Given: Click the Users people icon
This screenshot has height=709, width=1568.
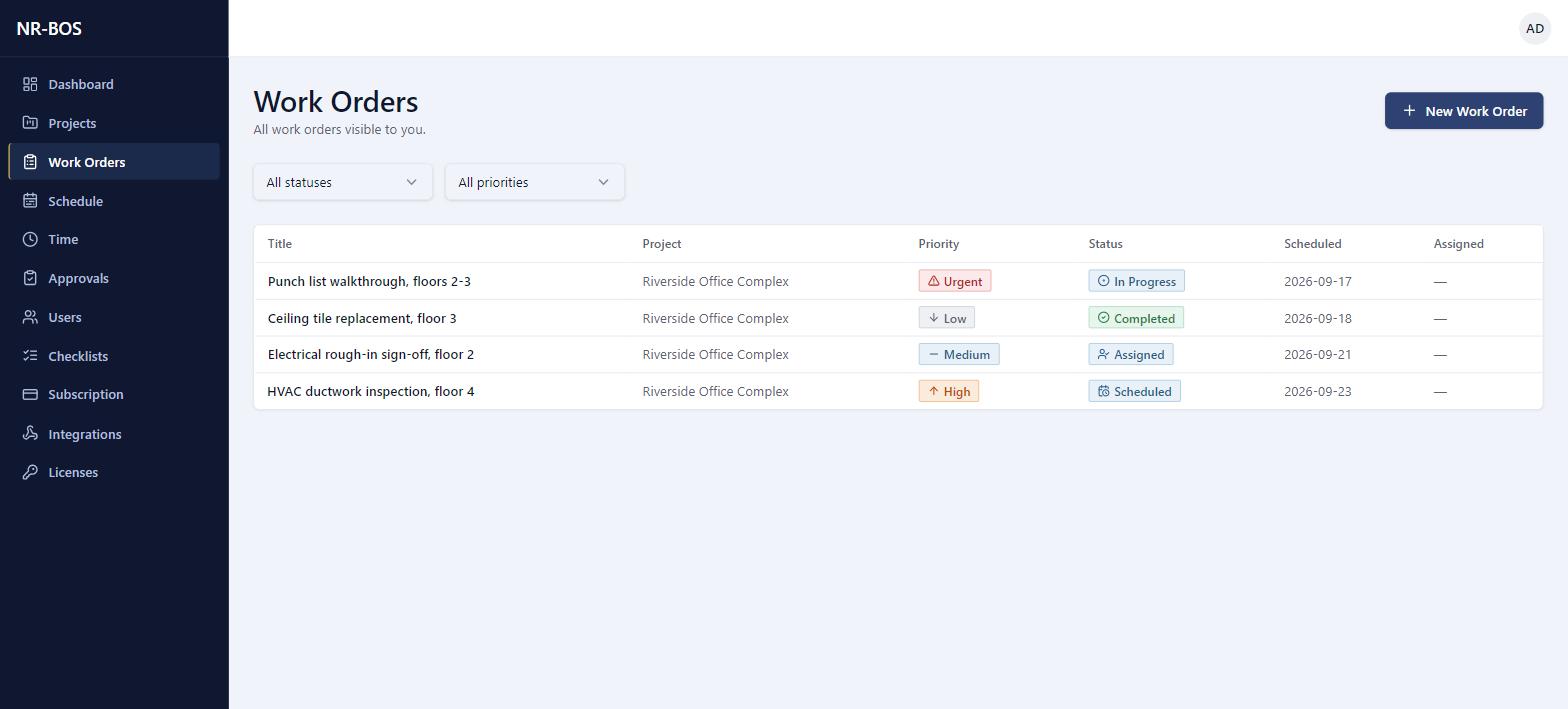Looking at the screenshot, I should [30, 317].
